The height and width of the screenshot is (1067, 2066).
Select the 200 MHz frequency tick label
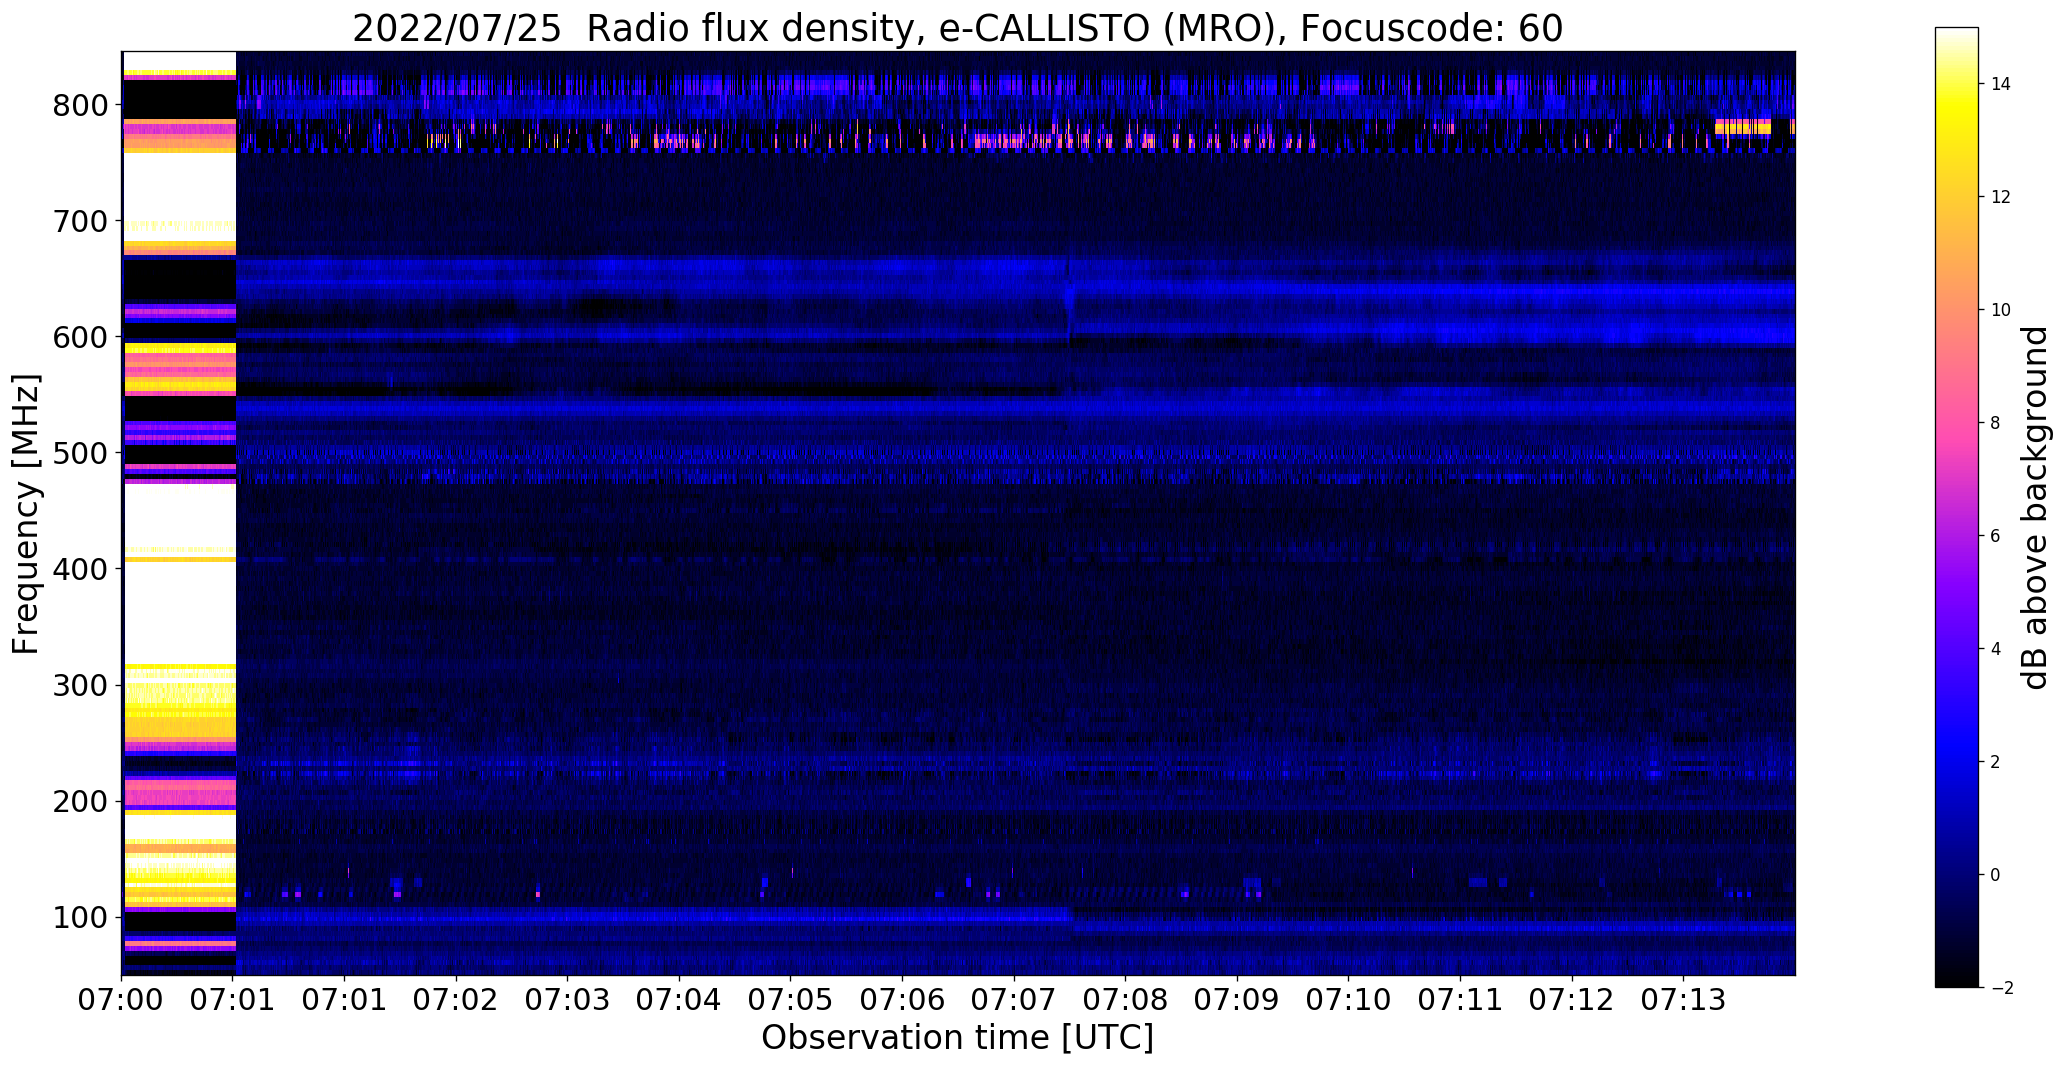[80, 801]
